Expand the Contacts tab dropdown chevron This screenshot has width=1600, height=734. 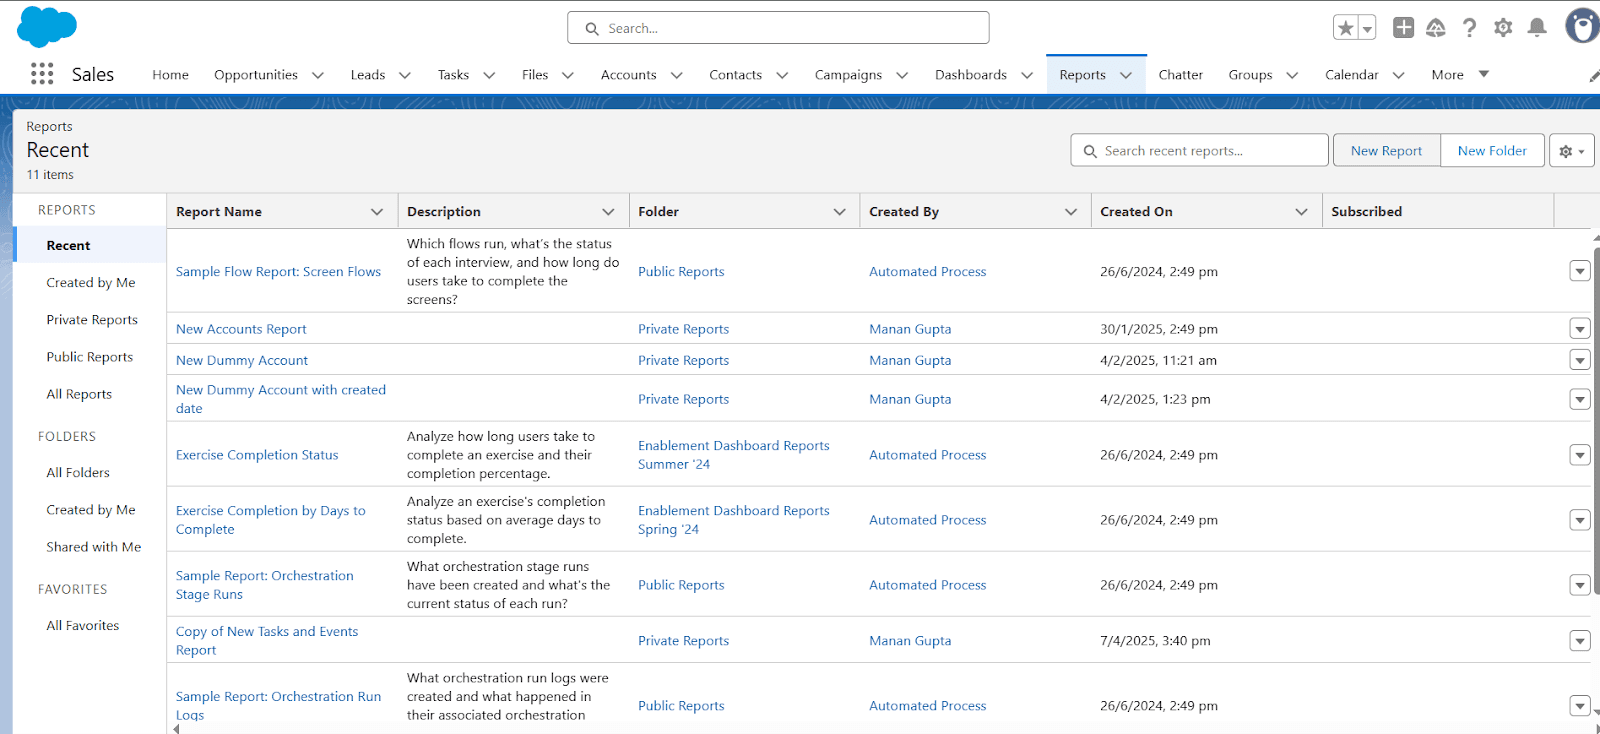pyautogui.click(x=782, y=75)
